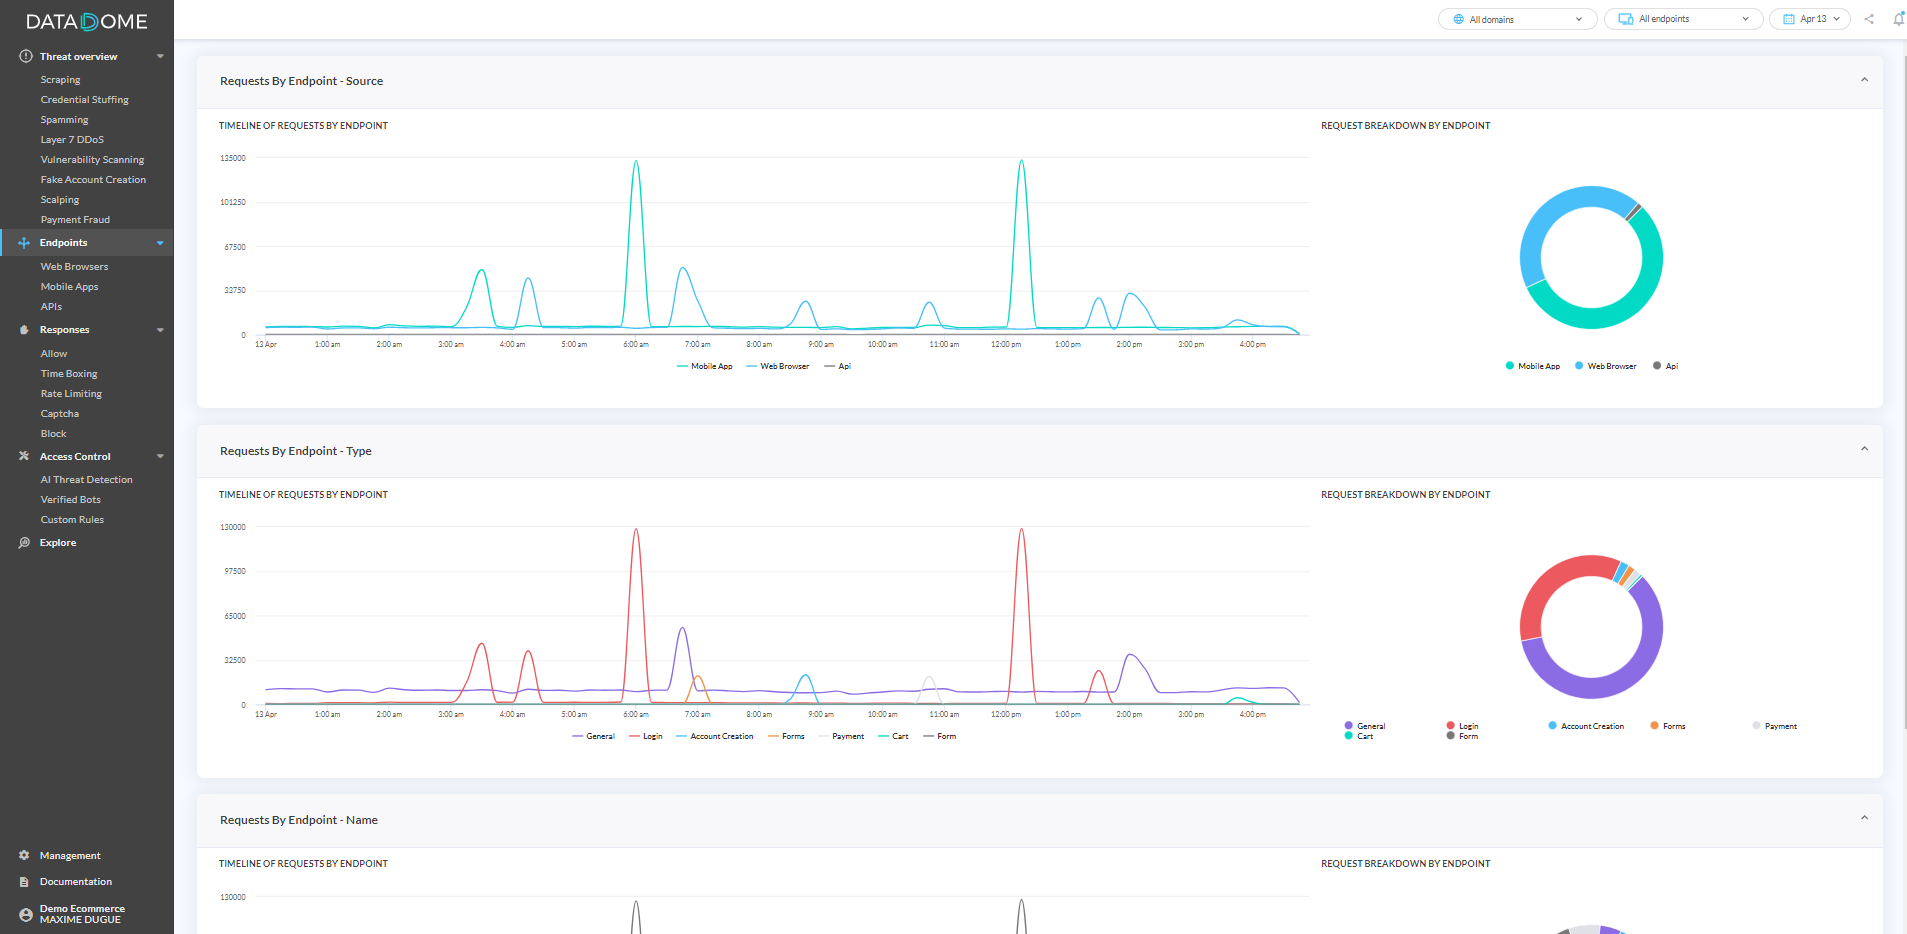Click the Explore search icon

pos(24,543)
